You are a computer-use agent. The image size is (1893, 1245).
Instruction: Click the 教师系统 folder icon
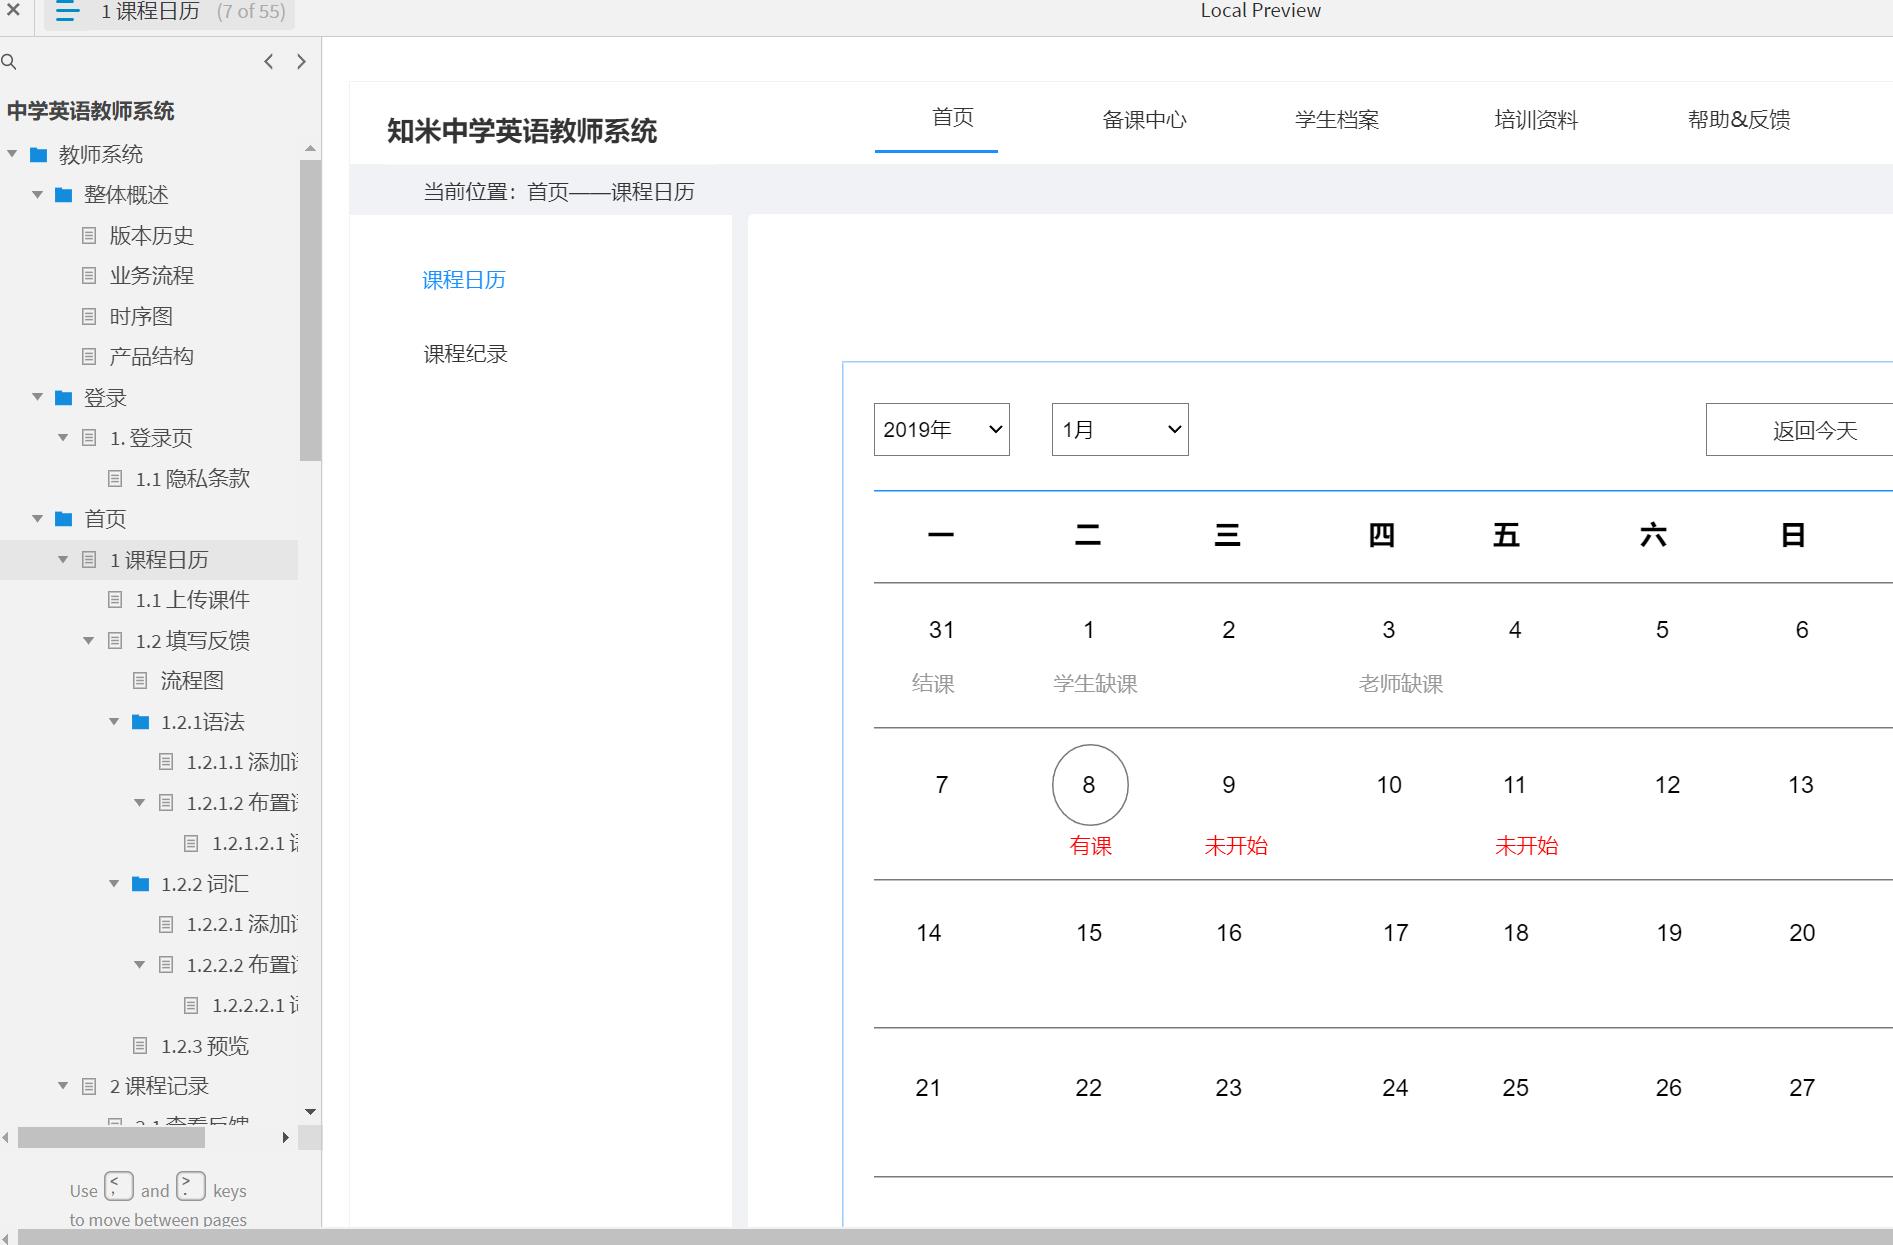click(x=39, y=155)
